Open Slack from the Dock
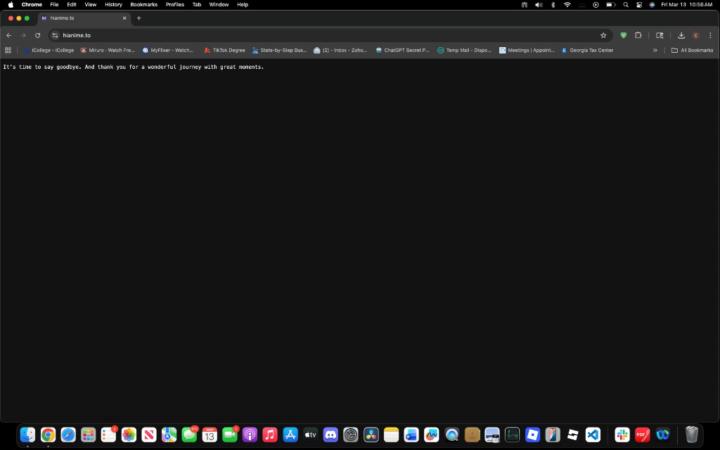The width and height of the screenshot is (720, 450). (622, 434)
